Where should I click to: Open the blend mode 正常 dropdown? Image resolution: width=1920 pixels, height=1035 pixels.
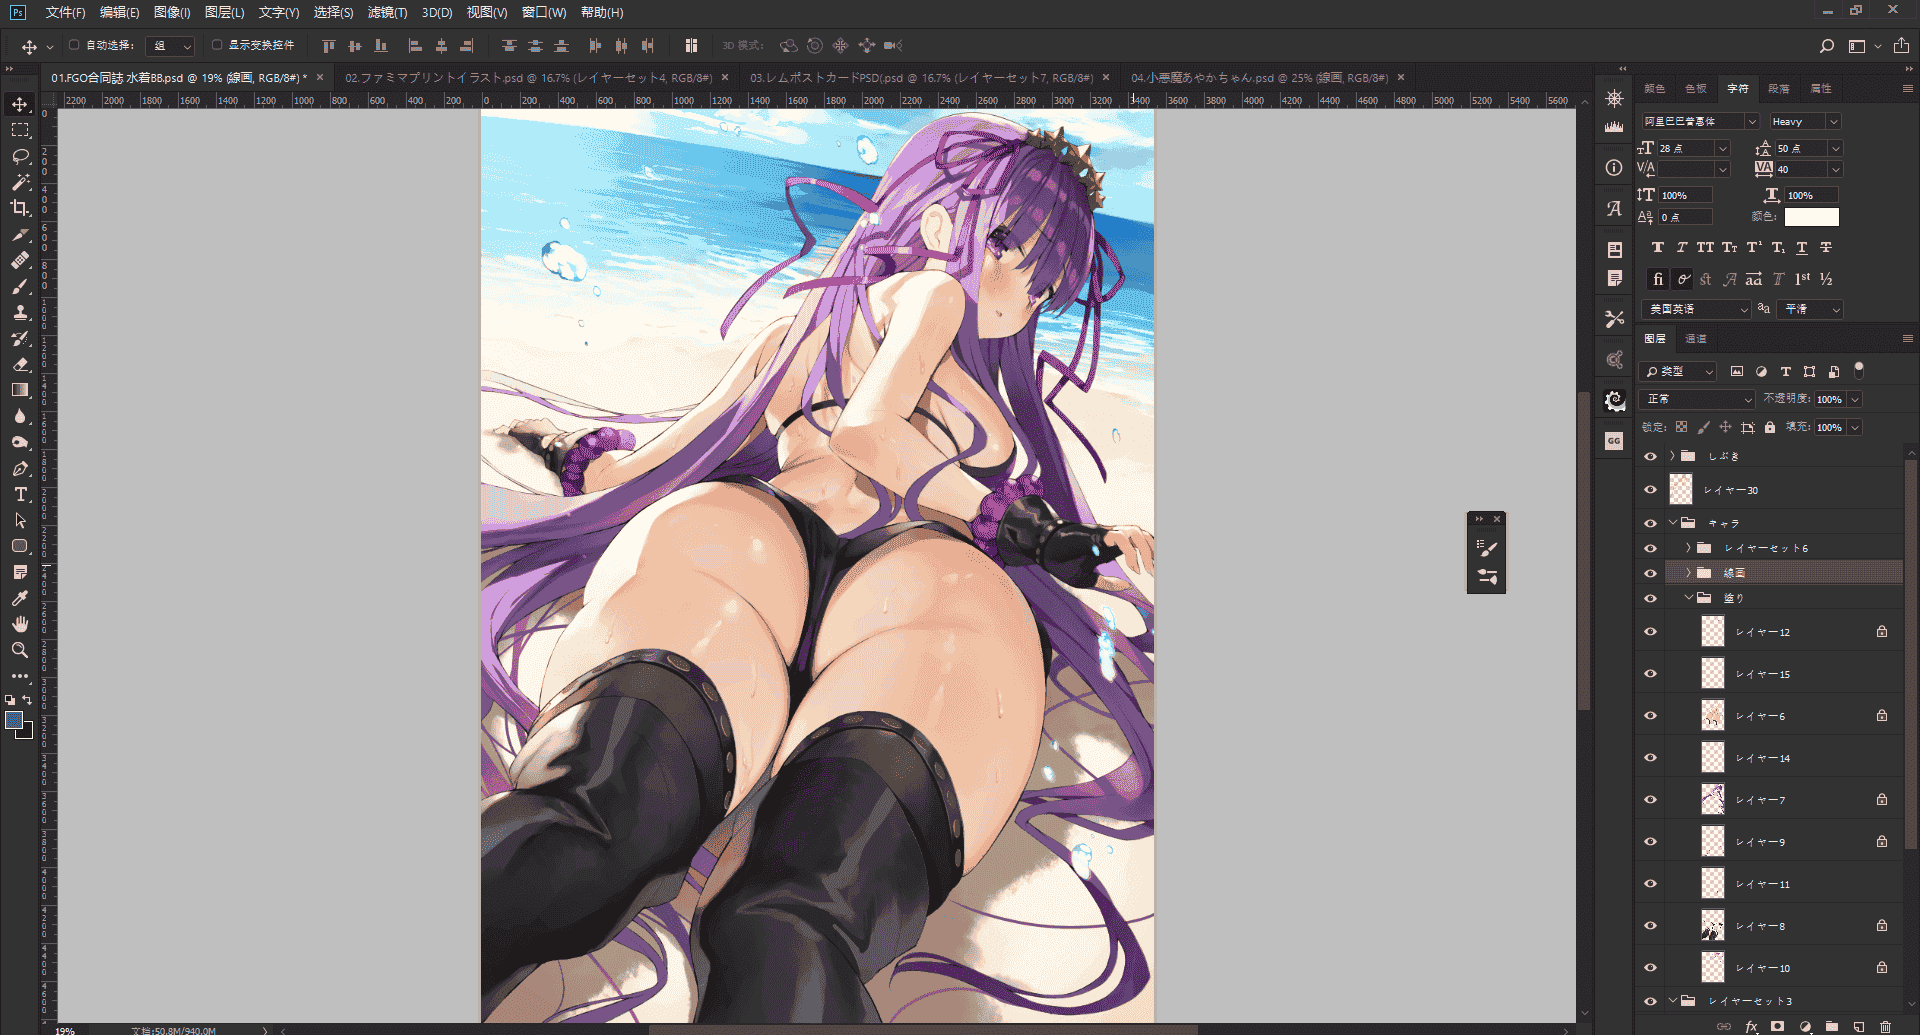click(1698, 399)
